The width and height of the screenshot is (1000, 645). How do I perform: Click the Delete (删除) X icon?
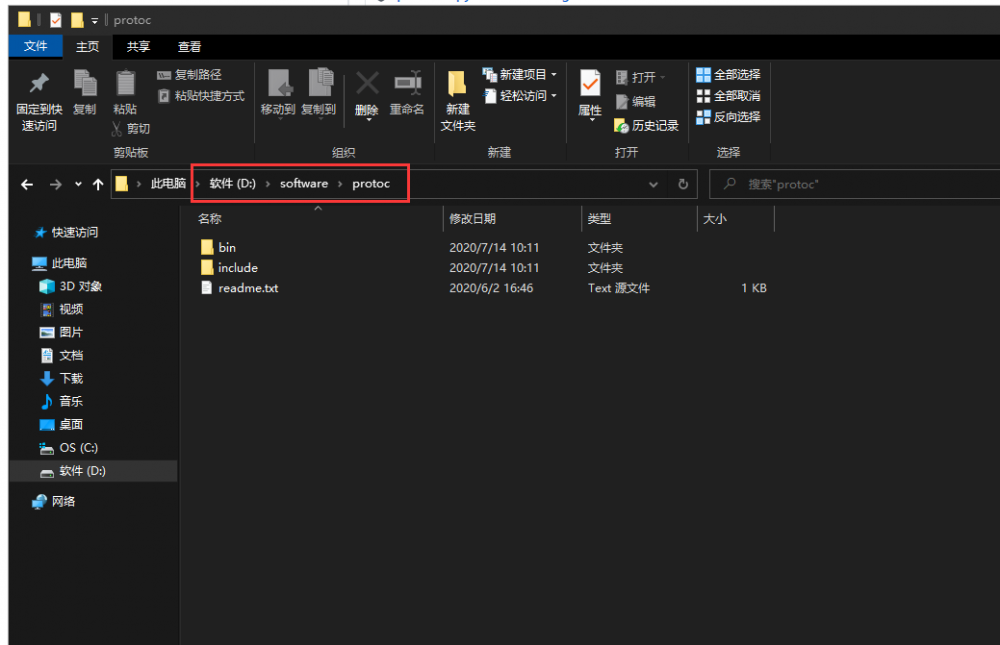[x=367, y=84]
